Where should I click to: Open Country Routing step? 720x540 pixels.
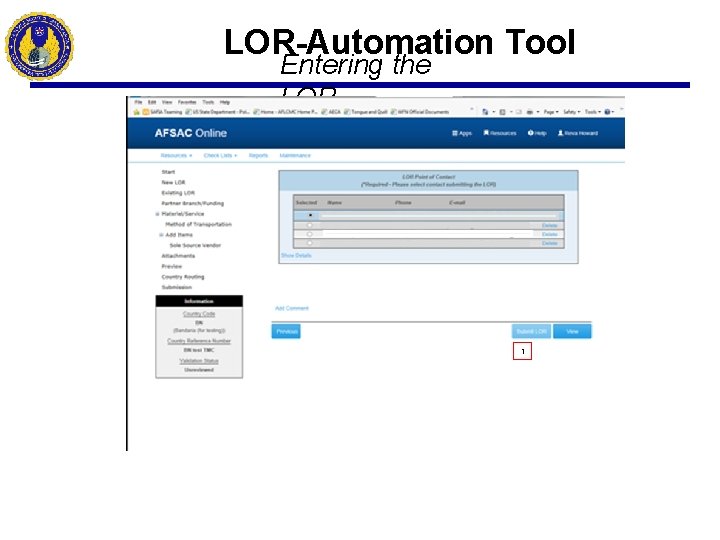coord(183,277)
